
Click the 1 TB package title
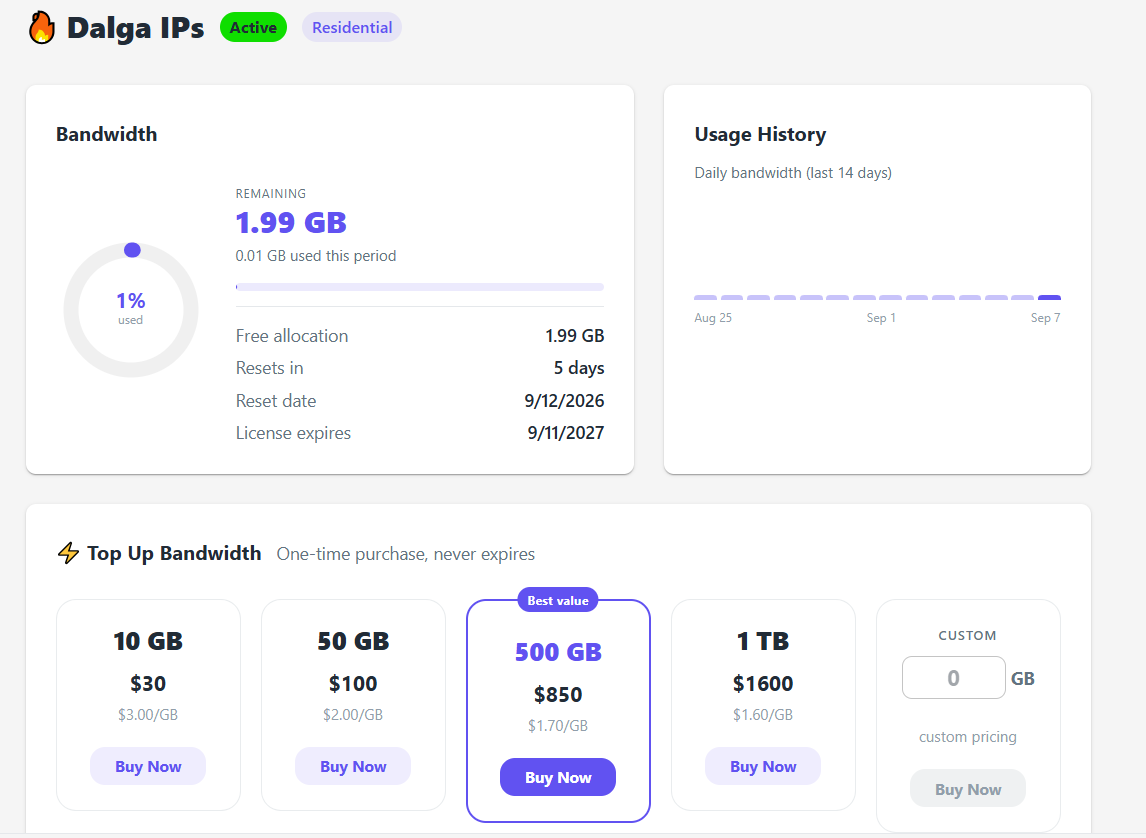(x=763, y=641)
